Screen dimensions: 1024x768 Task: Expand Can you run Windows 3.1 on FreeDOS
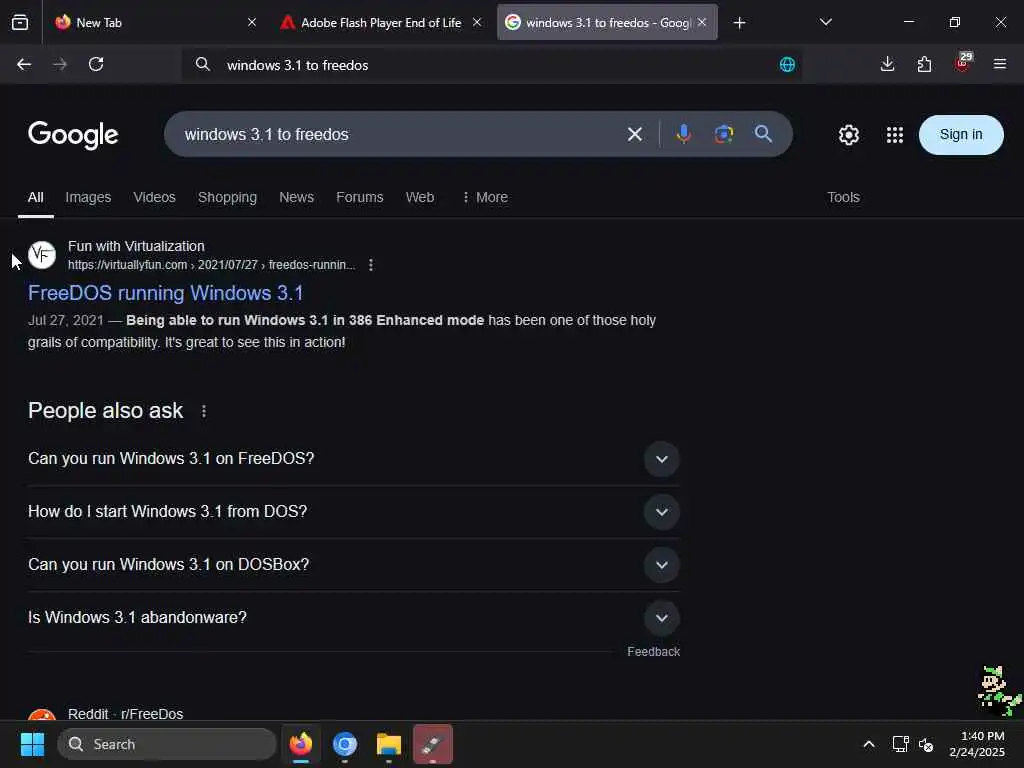[353, 458]
